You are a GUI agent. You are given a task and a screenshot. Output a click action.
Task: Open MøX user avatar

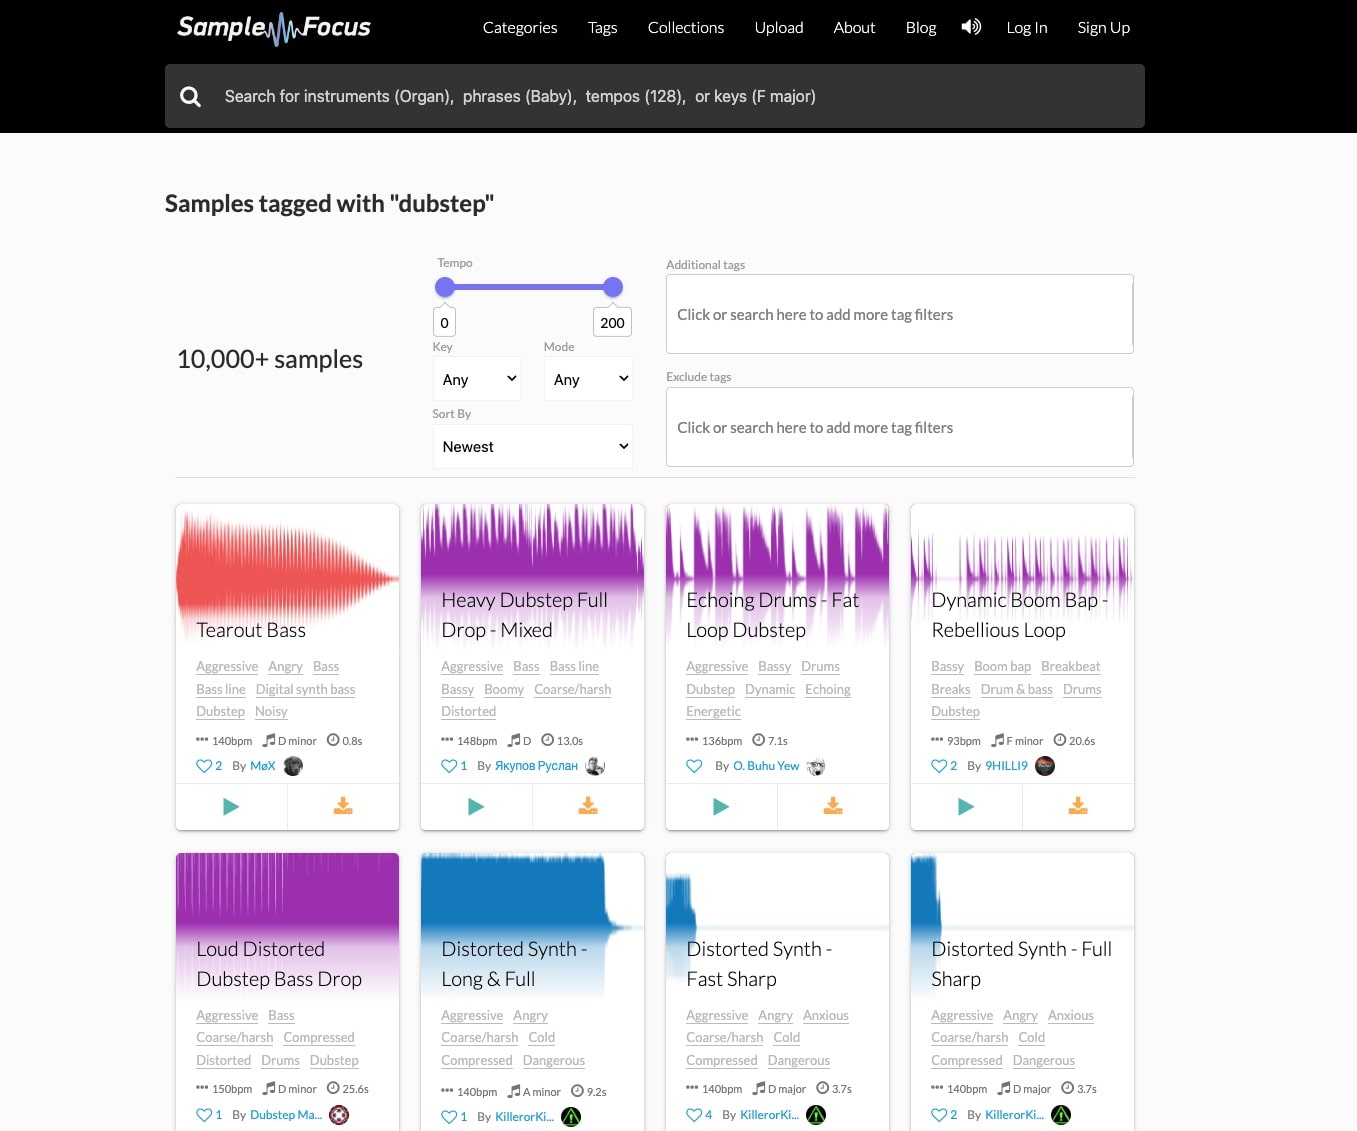tap(293, 766)
